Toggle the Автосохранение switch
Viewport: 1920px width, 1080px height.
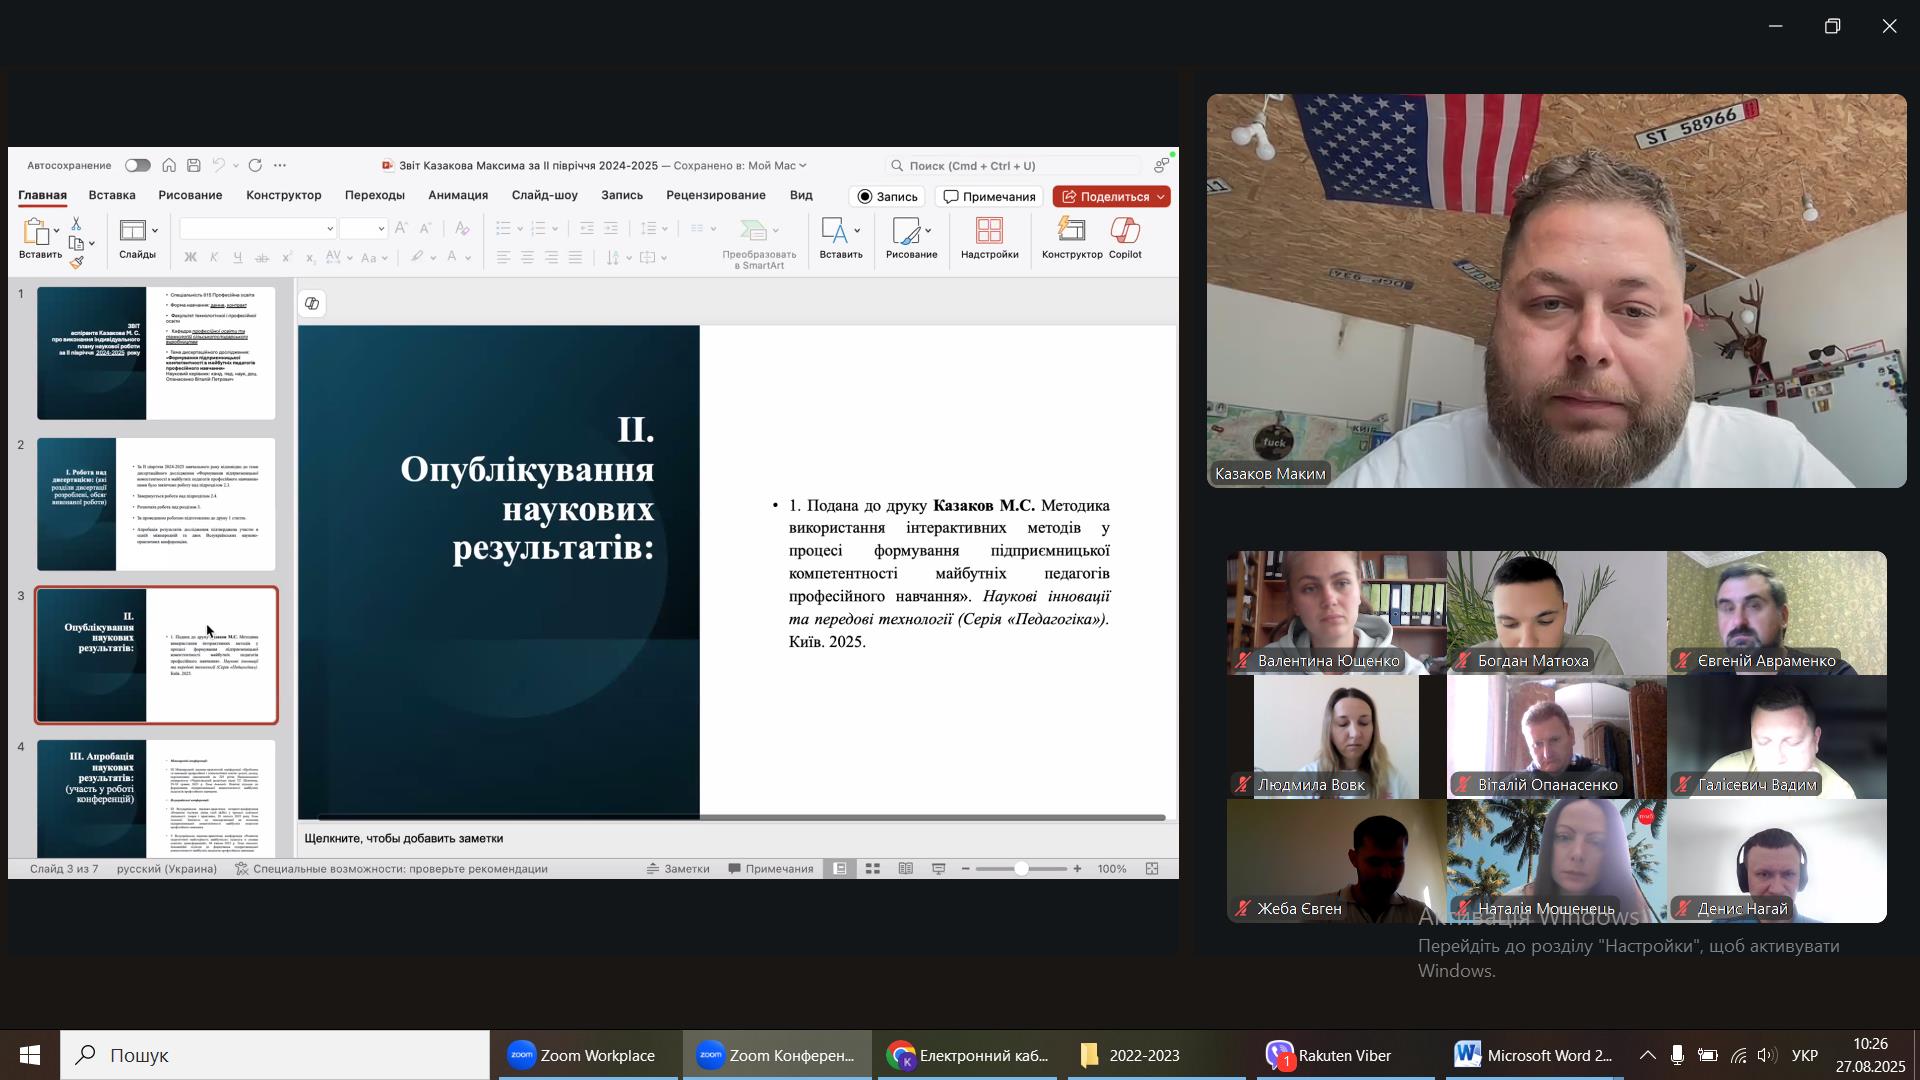click(x=138, y=166)
